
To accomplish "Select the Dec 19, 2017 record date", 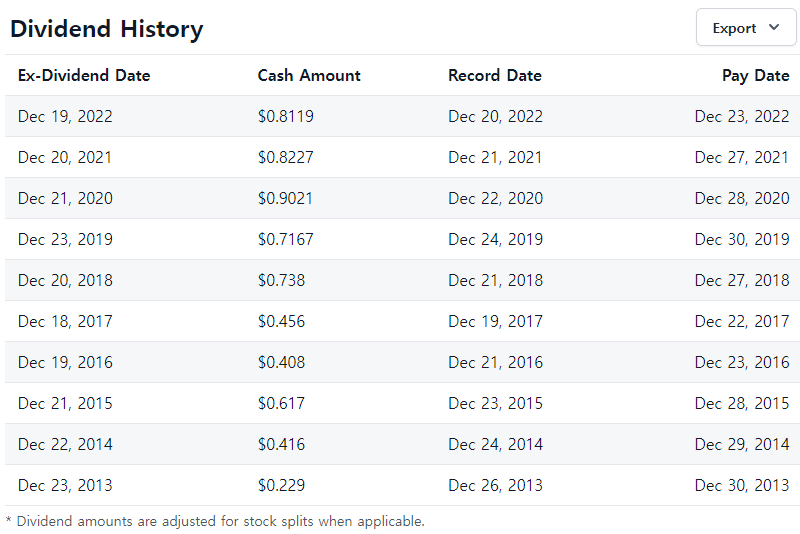I will coord(495,321).
